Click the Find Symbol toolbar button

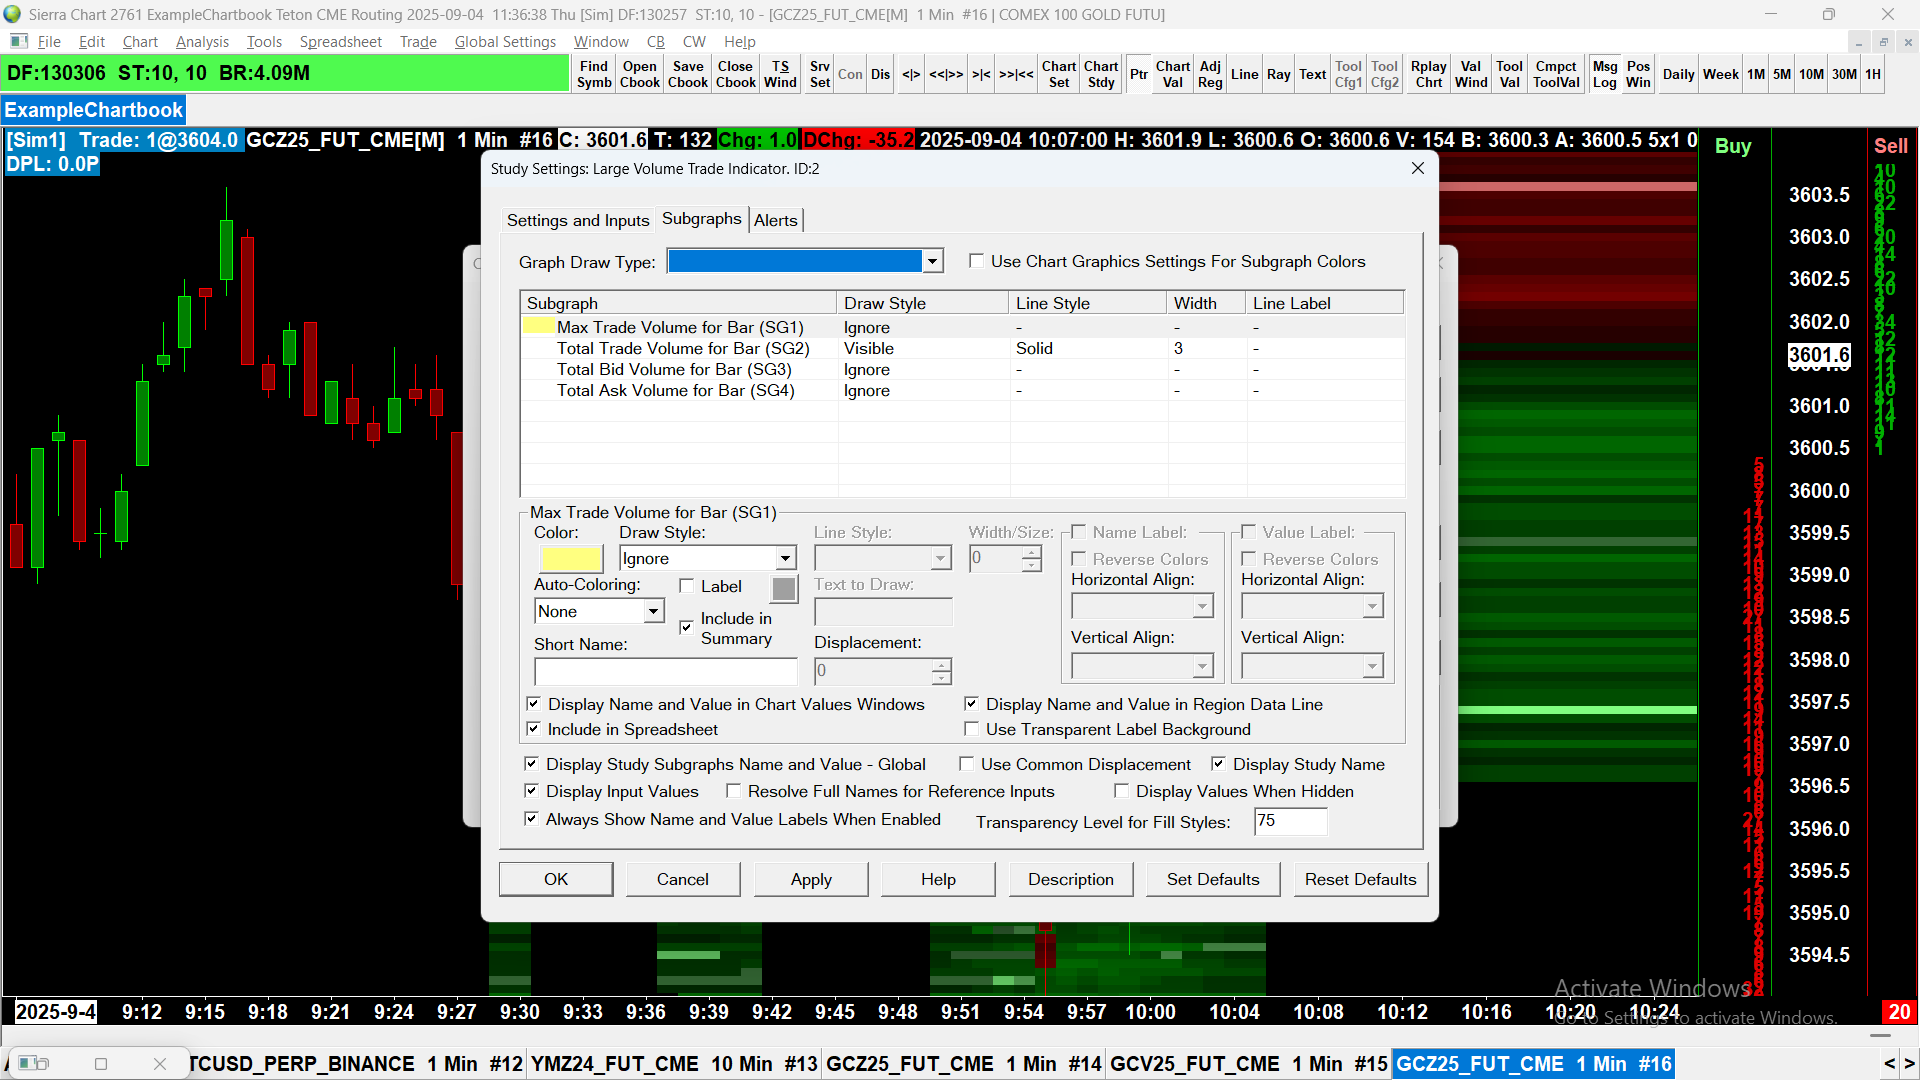593,74
